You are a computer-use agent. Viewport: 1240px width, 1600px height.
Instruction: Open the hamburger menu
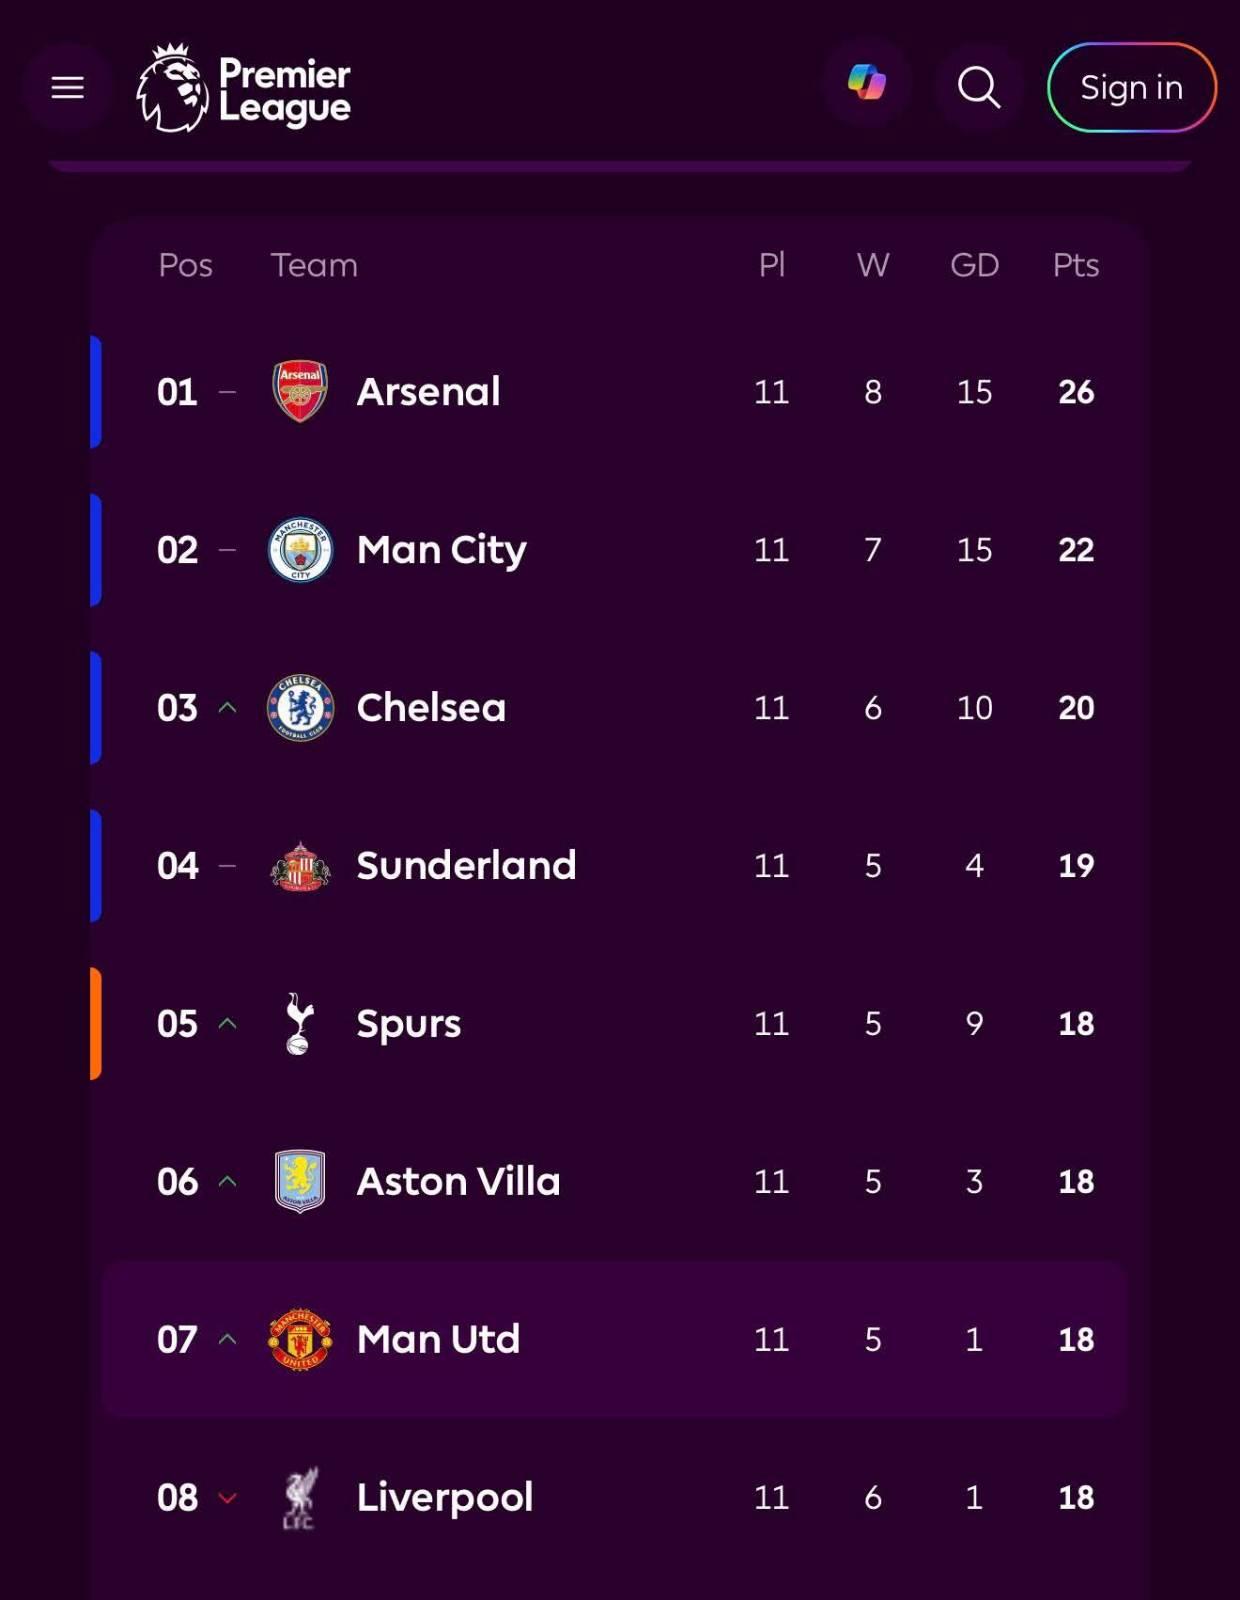[67, 88]
